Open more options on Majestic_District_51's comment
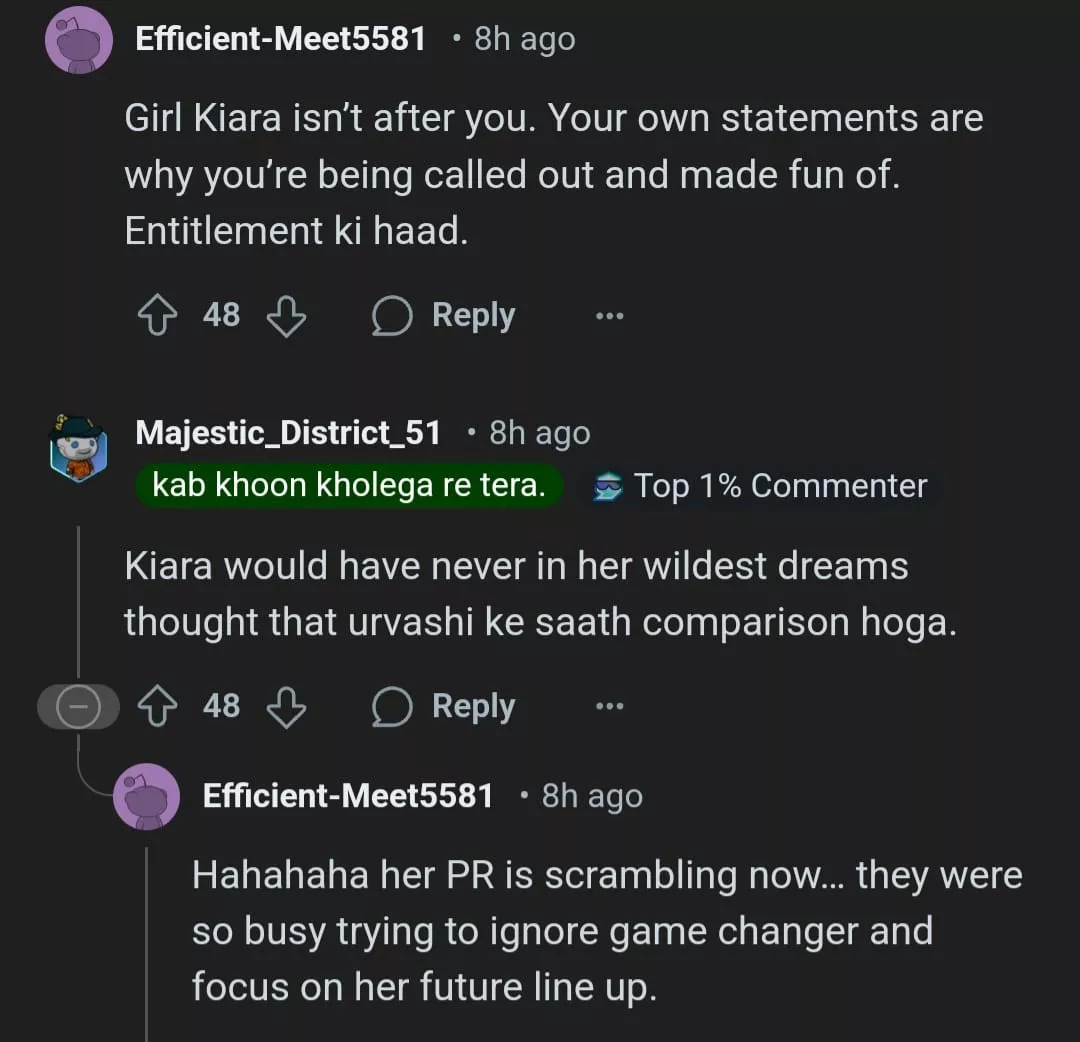 click(x=609, y=707)
